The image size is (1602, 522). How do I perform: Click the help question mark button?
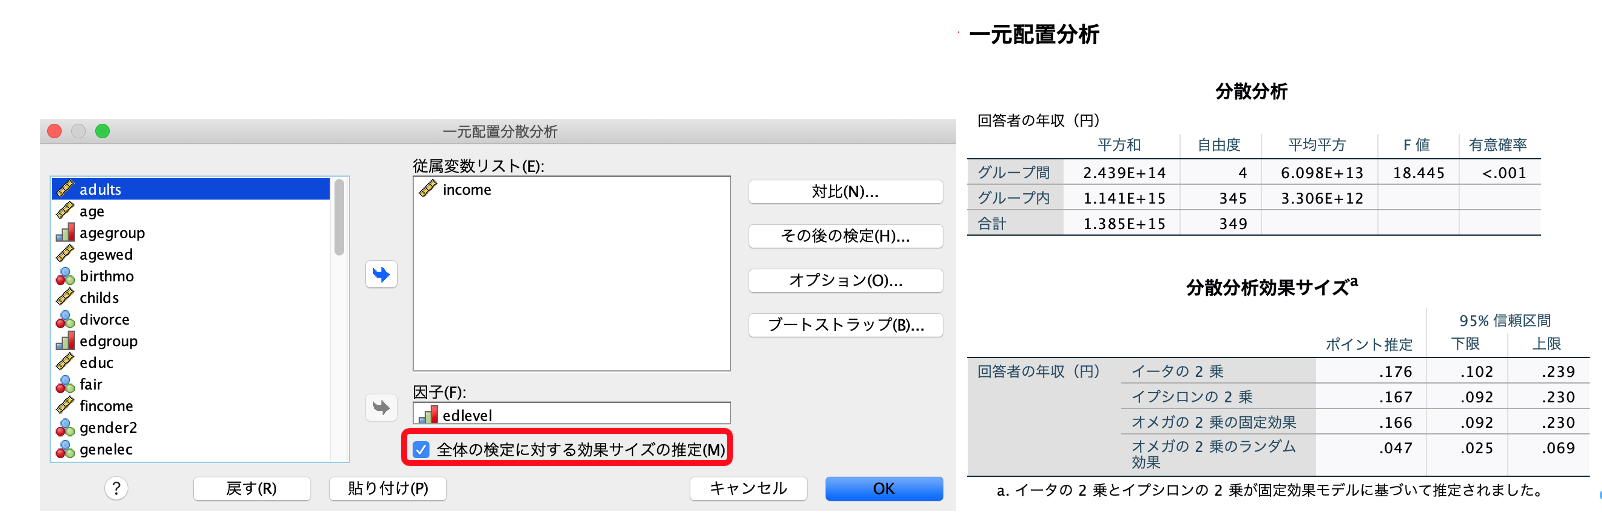click(x=116, y=488)
